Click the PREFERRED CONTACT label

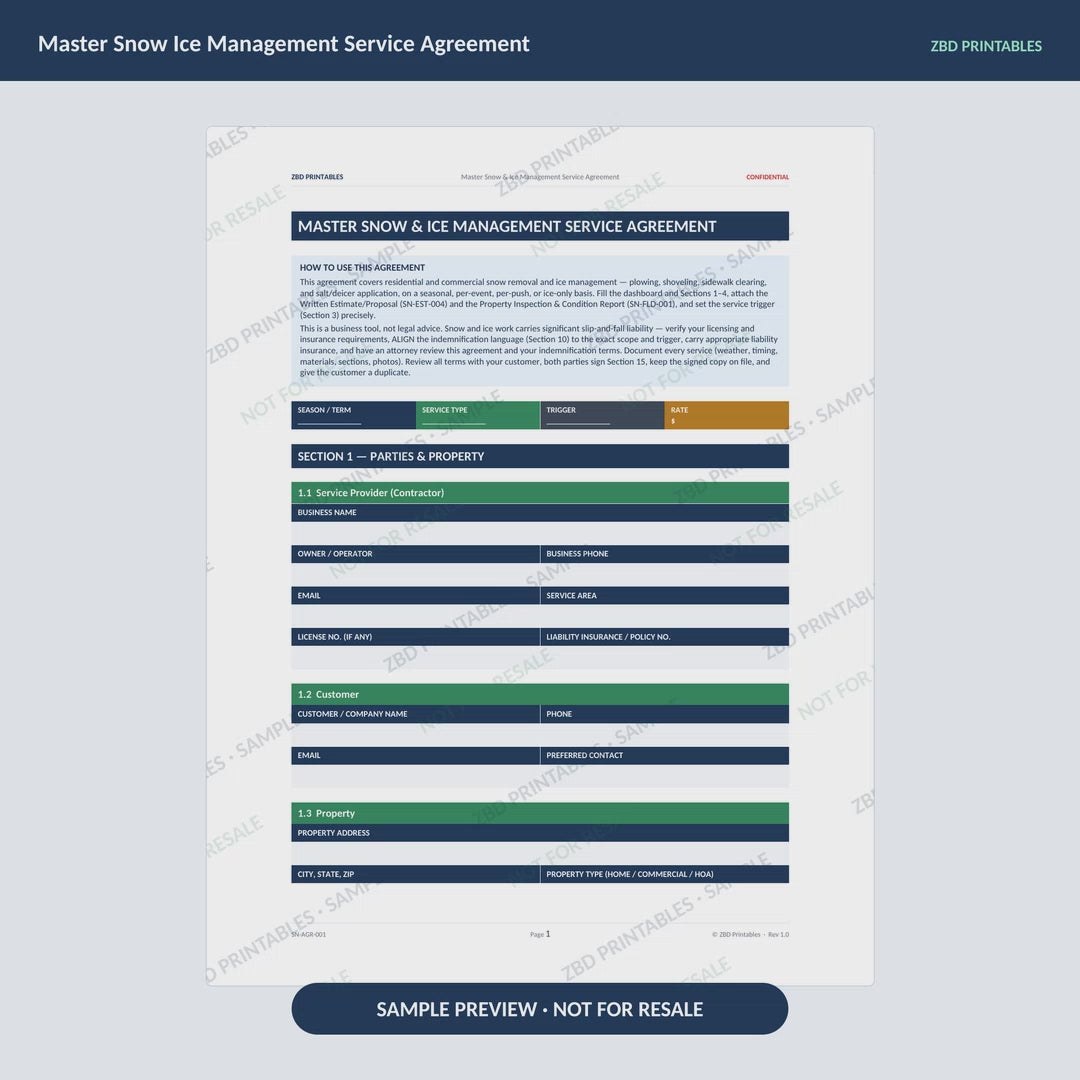click(x=585, y=756)
